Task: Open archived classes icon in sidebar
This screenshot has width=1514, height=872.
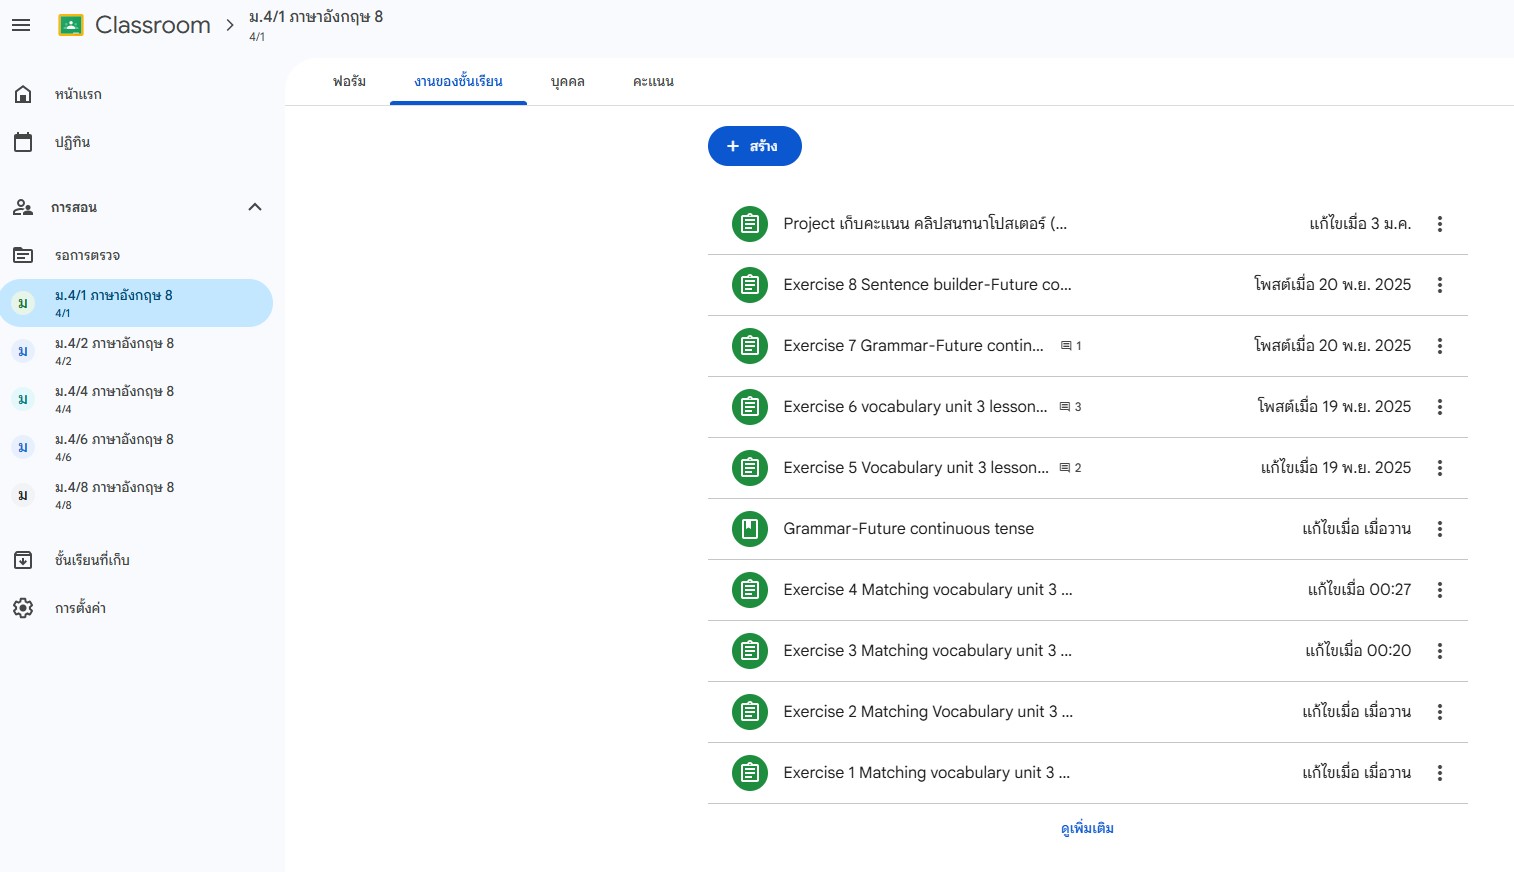Action: click(x=23, y=560)
